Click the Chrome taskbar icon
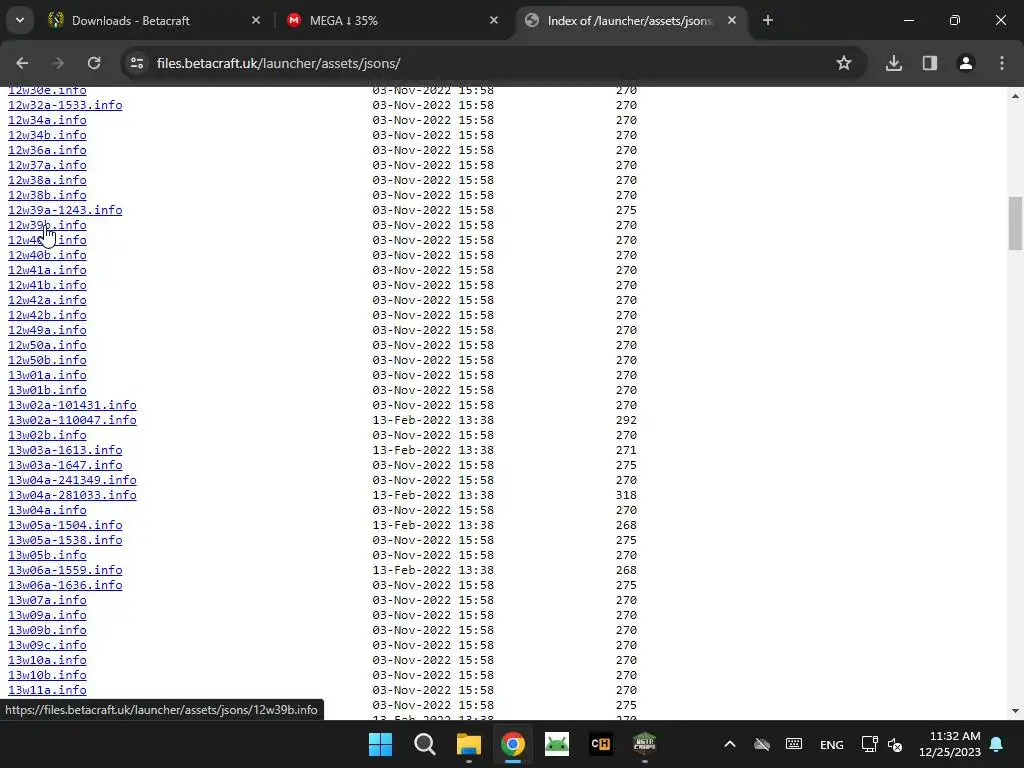 click(513, 744)
